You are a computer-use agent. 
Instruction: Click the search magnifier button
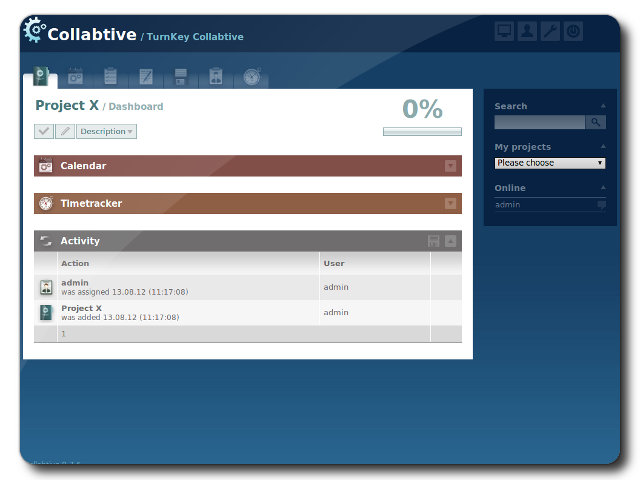(596, 122)
